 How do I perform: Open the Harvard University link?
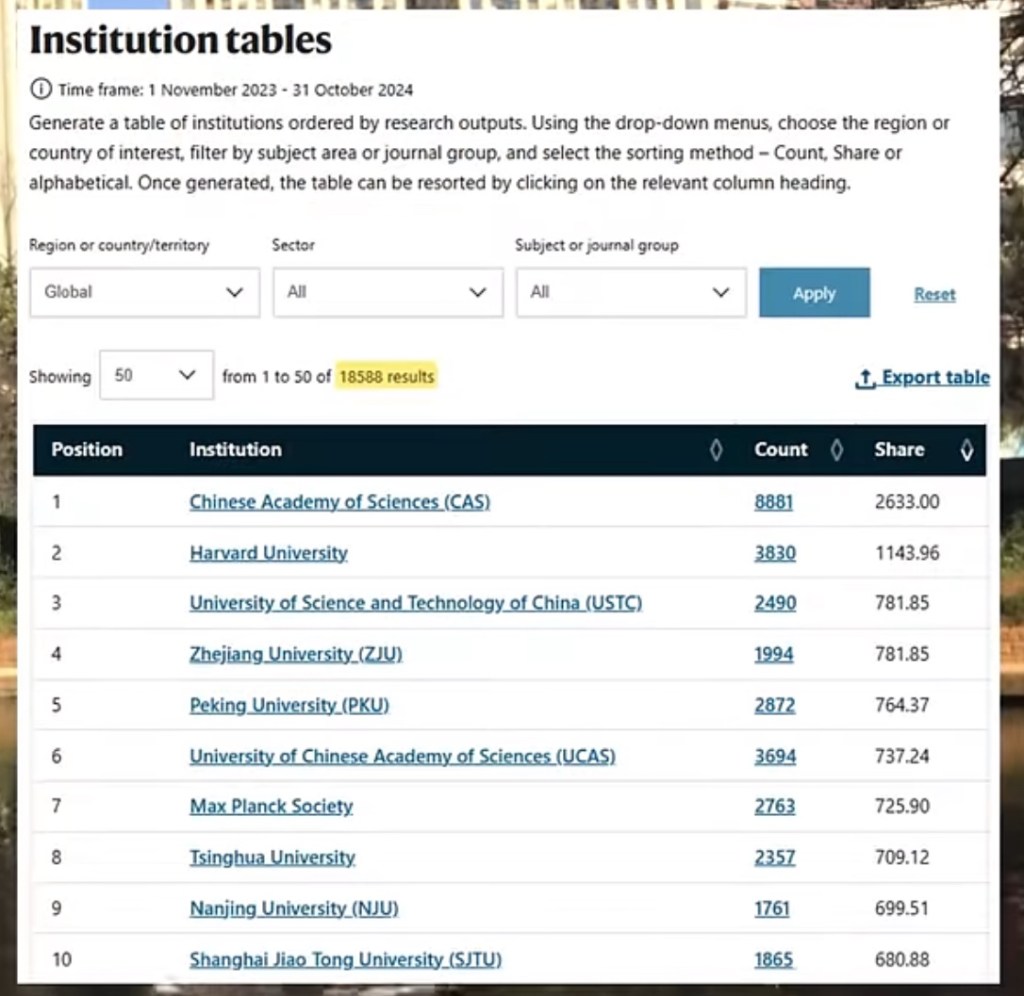tap(268, 553)
